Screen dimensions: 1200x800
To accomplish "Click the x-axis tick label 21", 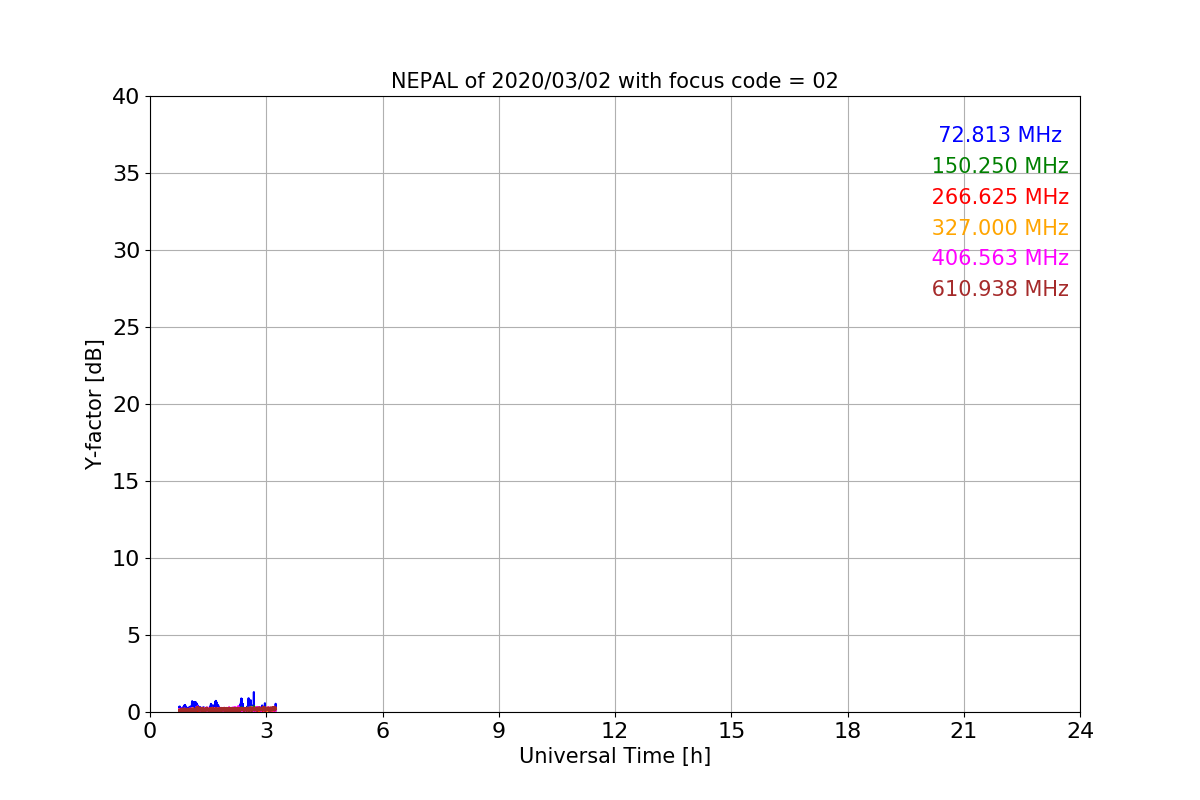I will (x=964, y=731).
